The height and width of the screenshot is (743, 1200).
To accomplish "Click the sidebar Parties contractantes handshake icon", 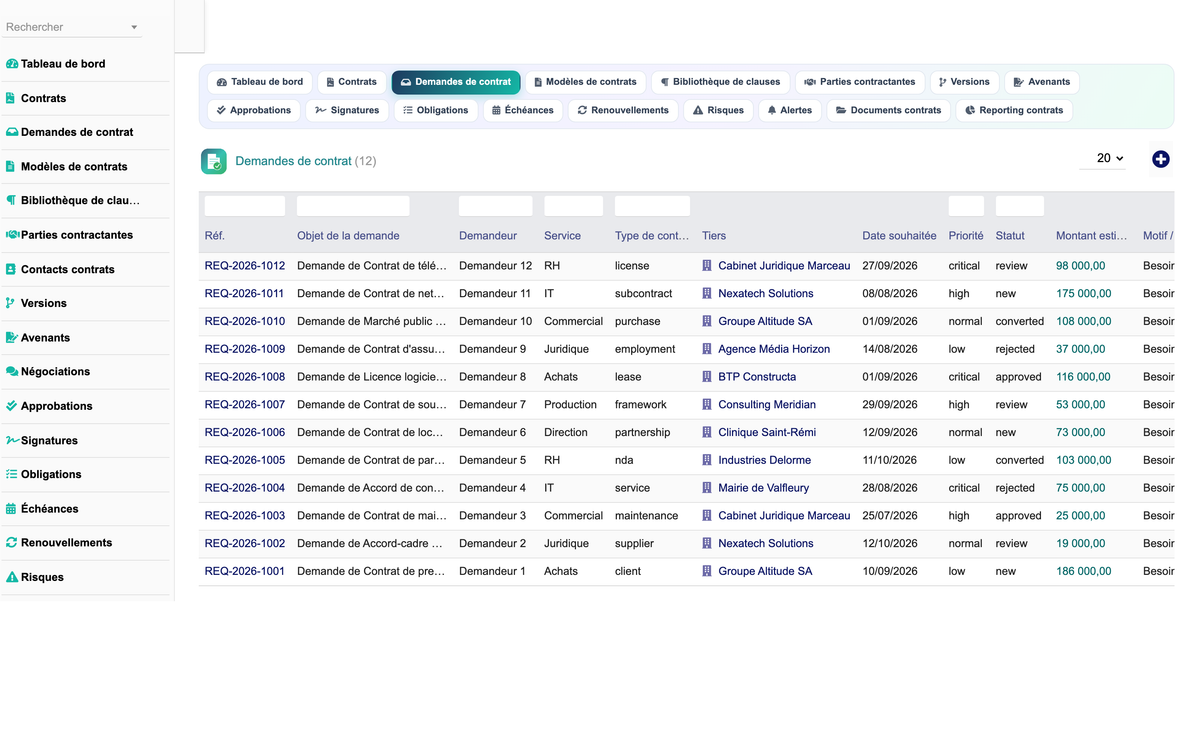I will tap(12, 235).
